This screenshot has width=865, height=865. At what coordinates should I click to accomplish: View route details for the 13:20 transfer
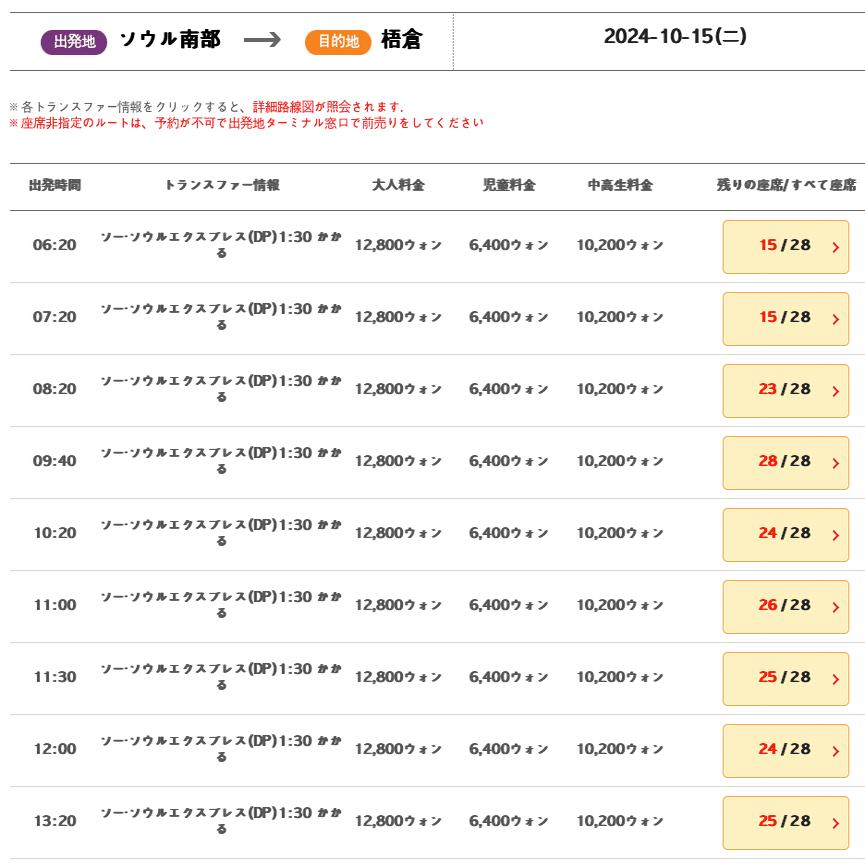[x=221, y=821]
